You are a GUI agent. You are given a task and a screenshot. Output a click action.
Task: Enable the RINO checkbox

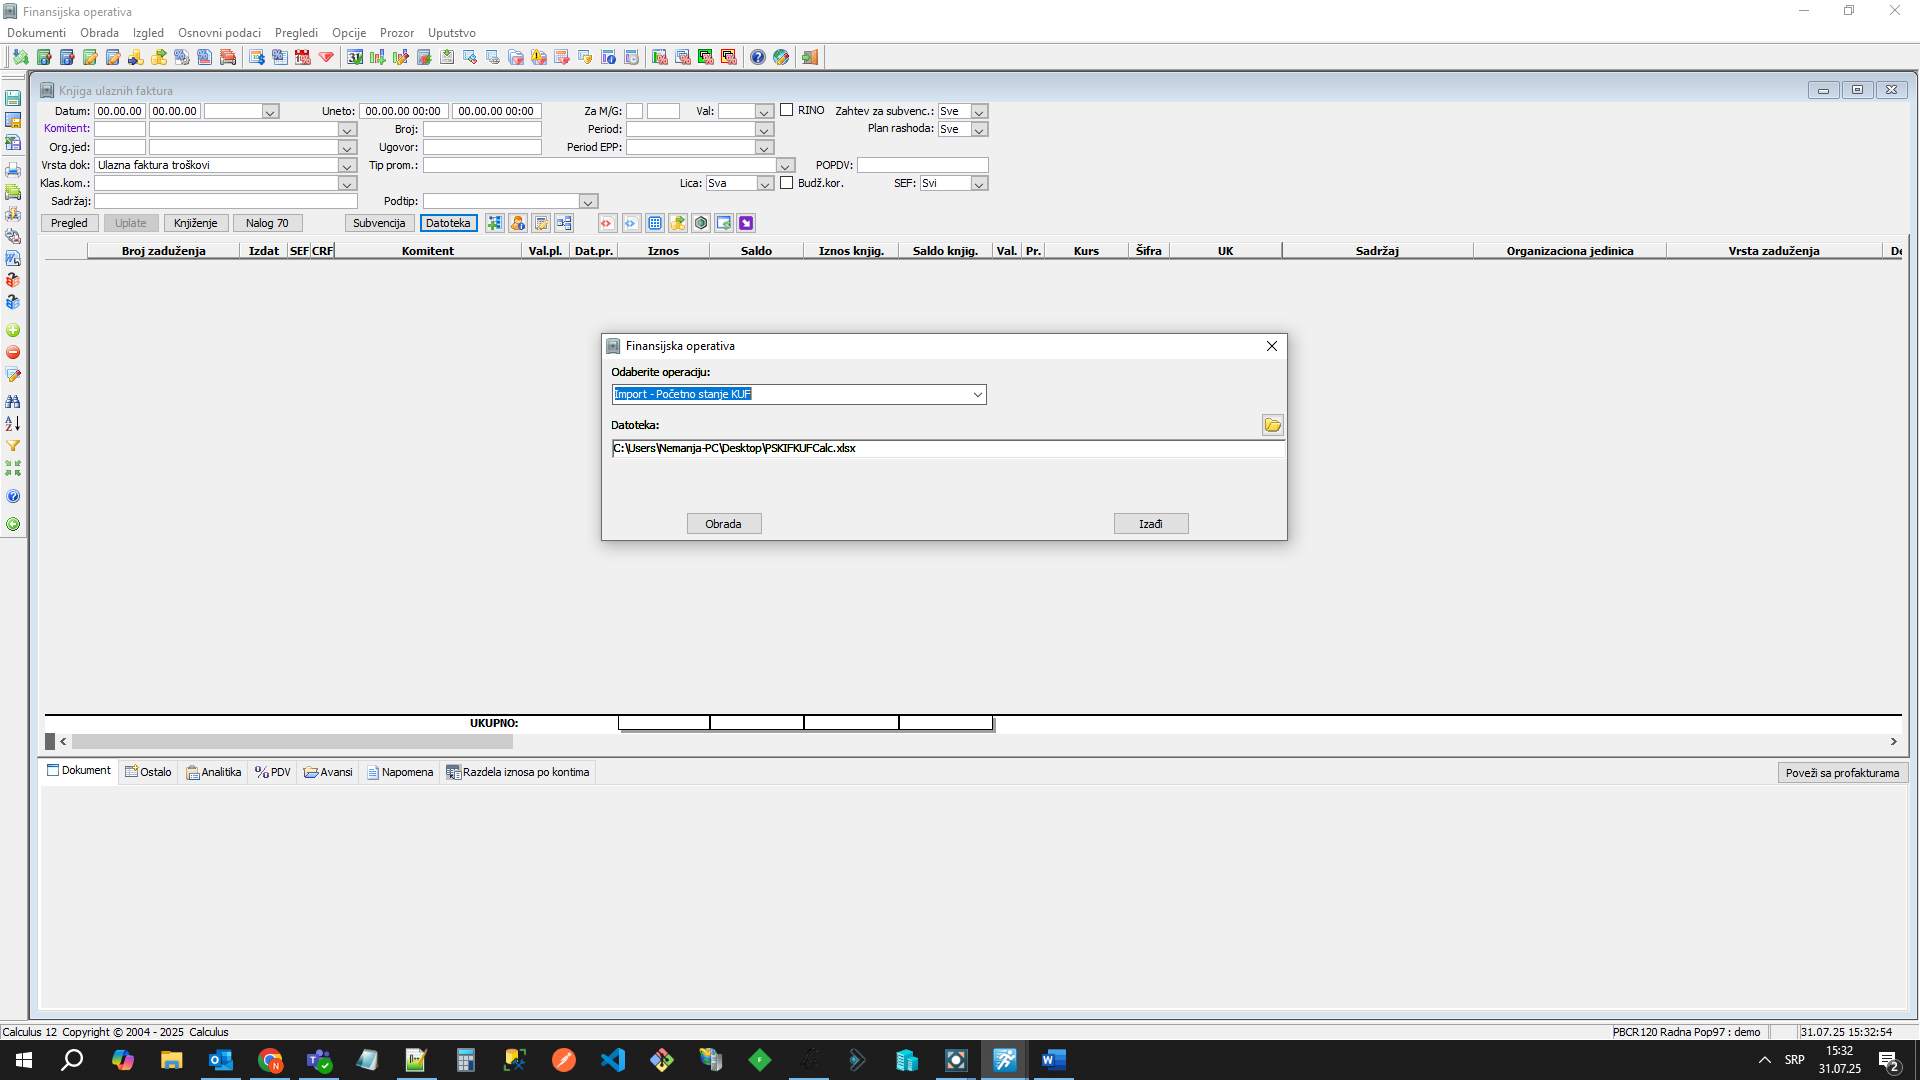point(787,110)
